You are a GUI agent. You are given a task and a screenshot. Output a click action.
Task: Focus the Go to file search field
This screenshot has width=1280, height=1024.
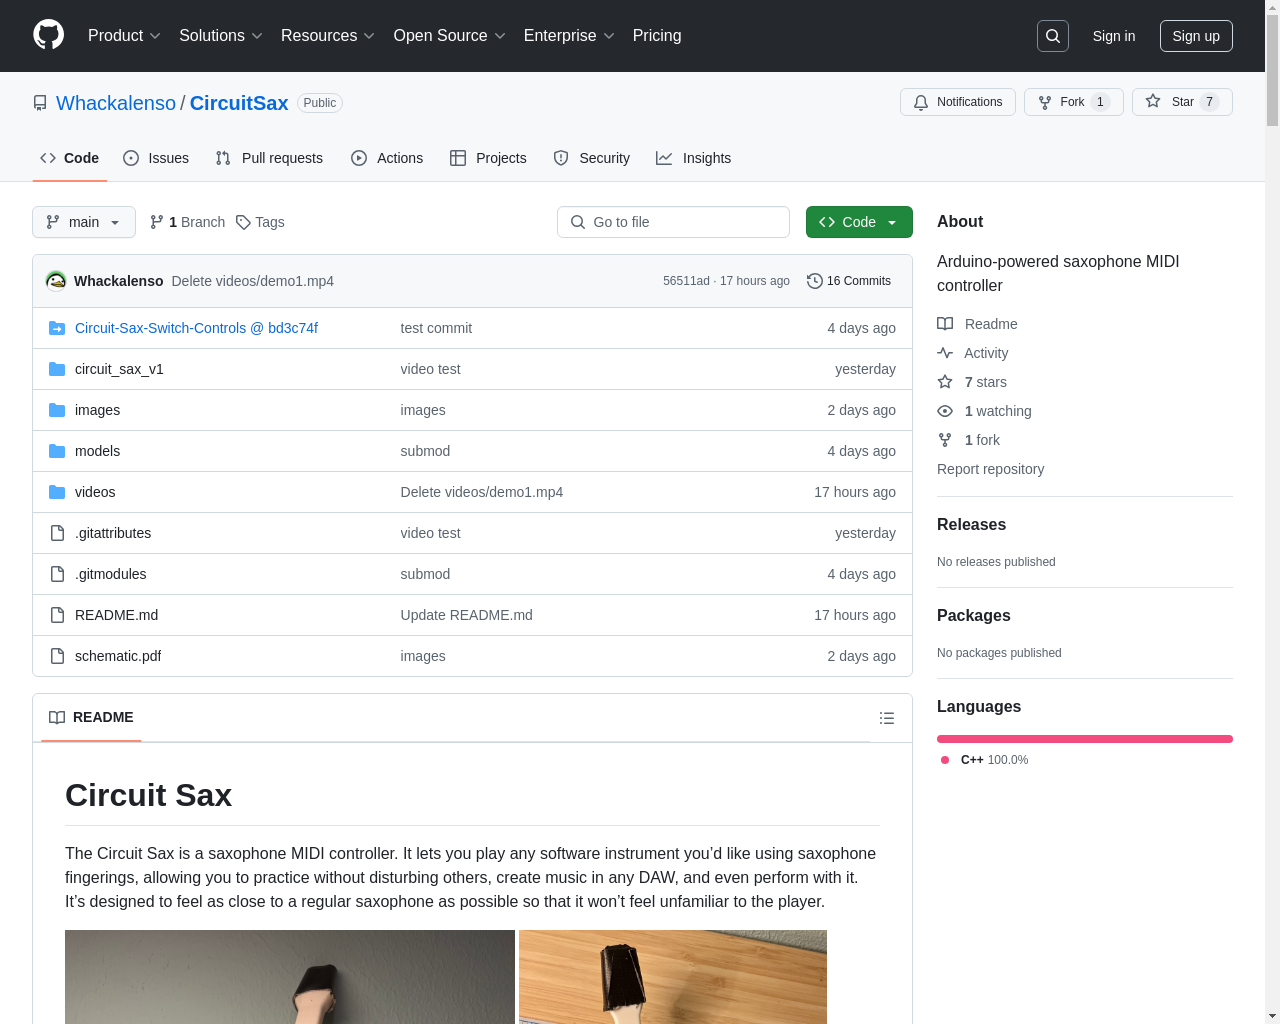click(x=673, y=222)
